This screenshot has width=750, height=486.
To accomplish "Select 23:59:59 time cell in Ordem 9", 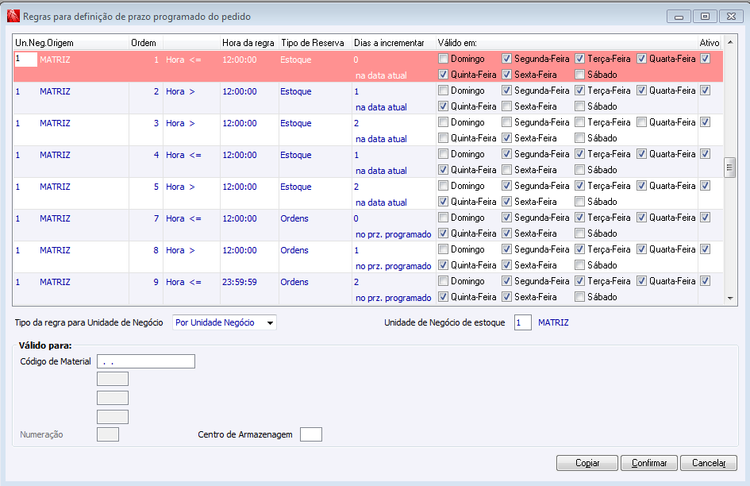I will 239,282.
